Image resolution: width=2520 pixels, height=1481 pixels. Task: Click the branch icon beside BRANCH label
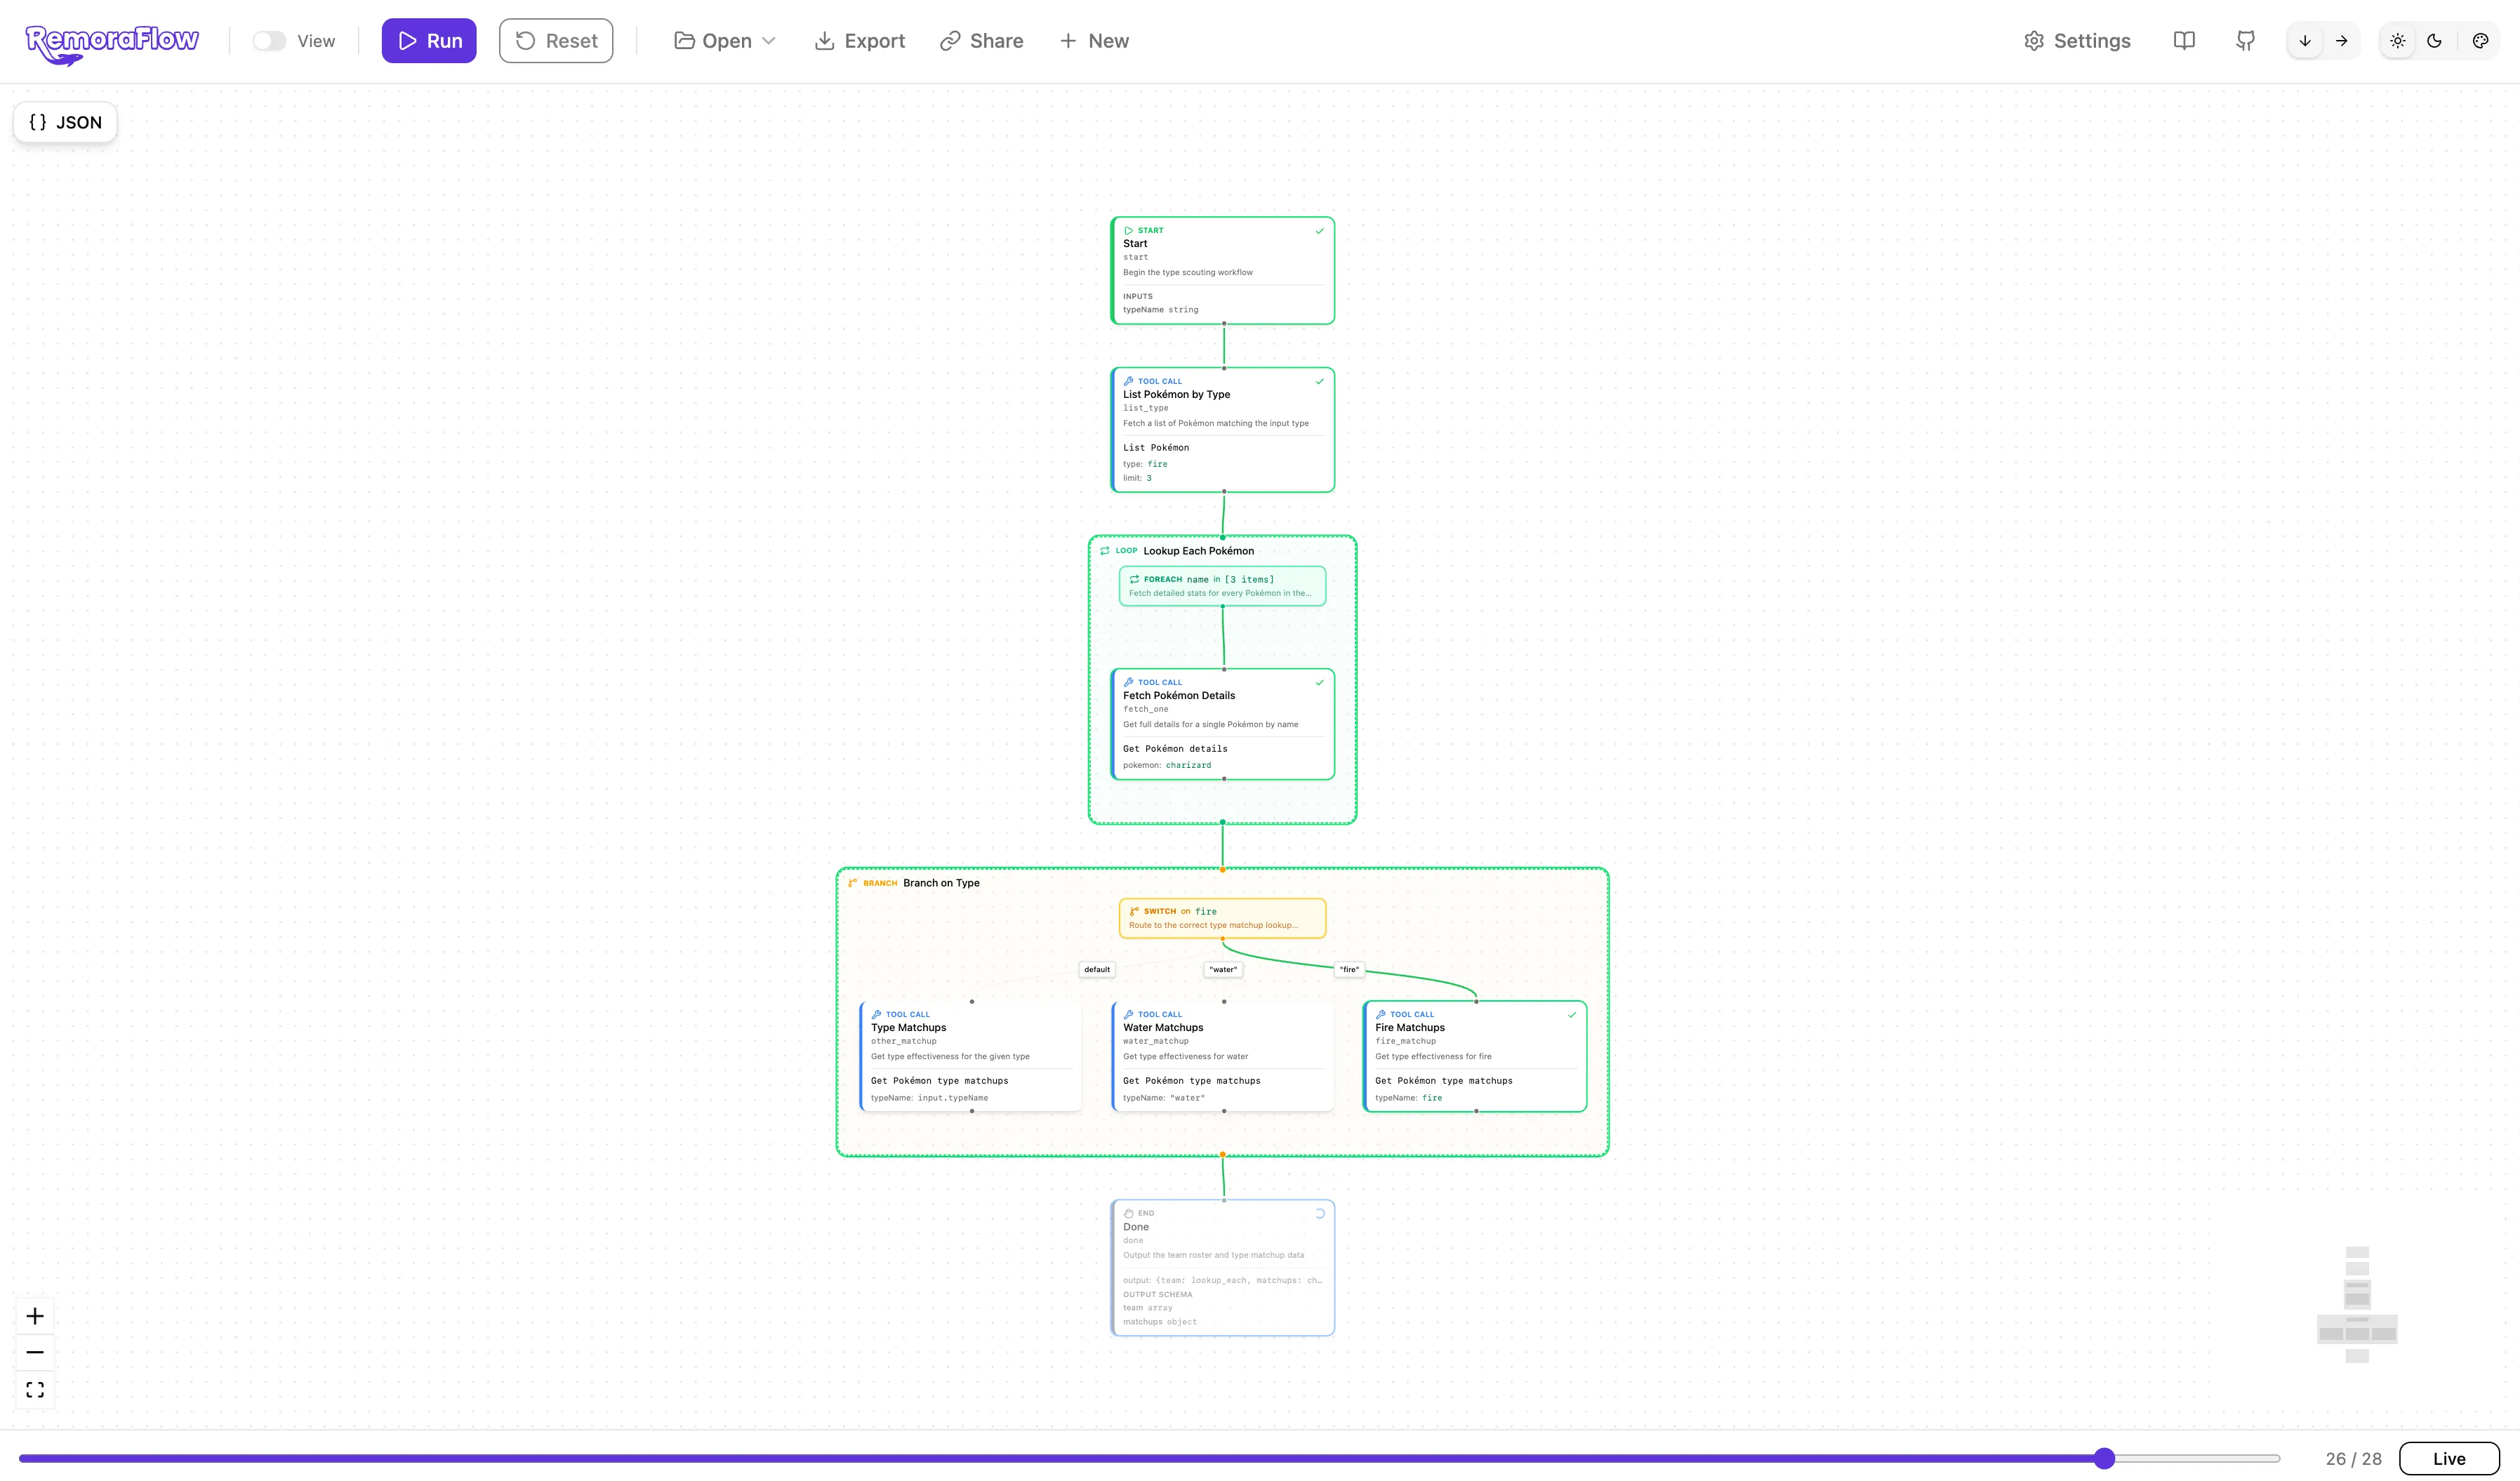click(x=853, y=883)
